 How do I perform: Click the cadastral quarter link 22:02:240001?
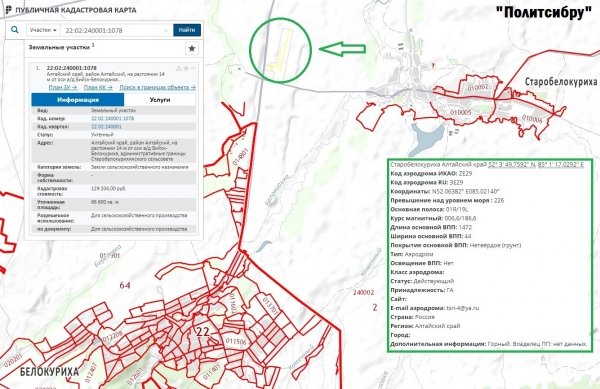(106, 127)
